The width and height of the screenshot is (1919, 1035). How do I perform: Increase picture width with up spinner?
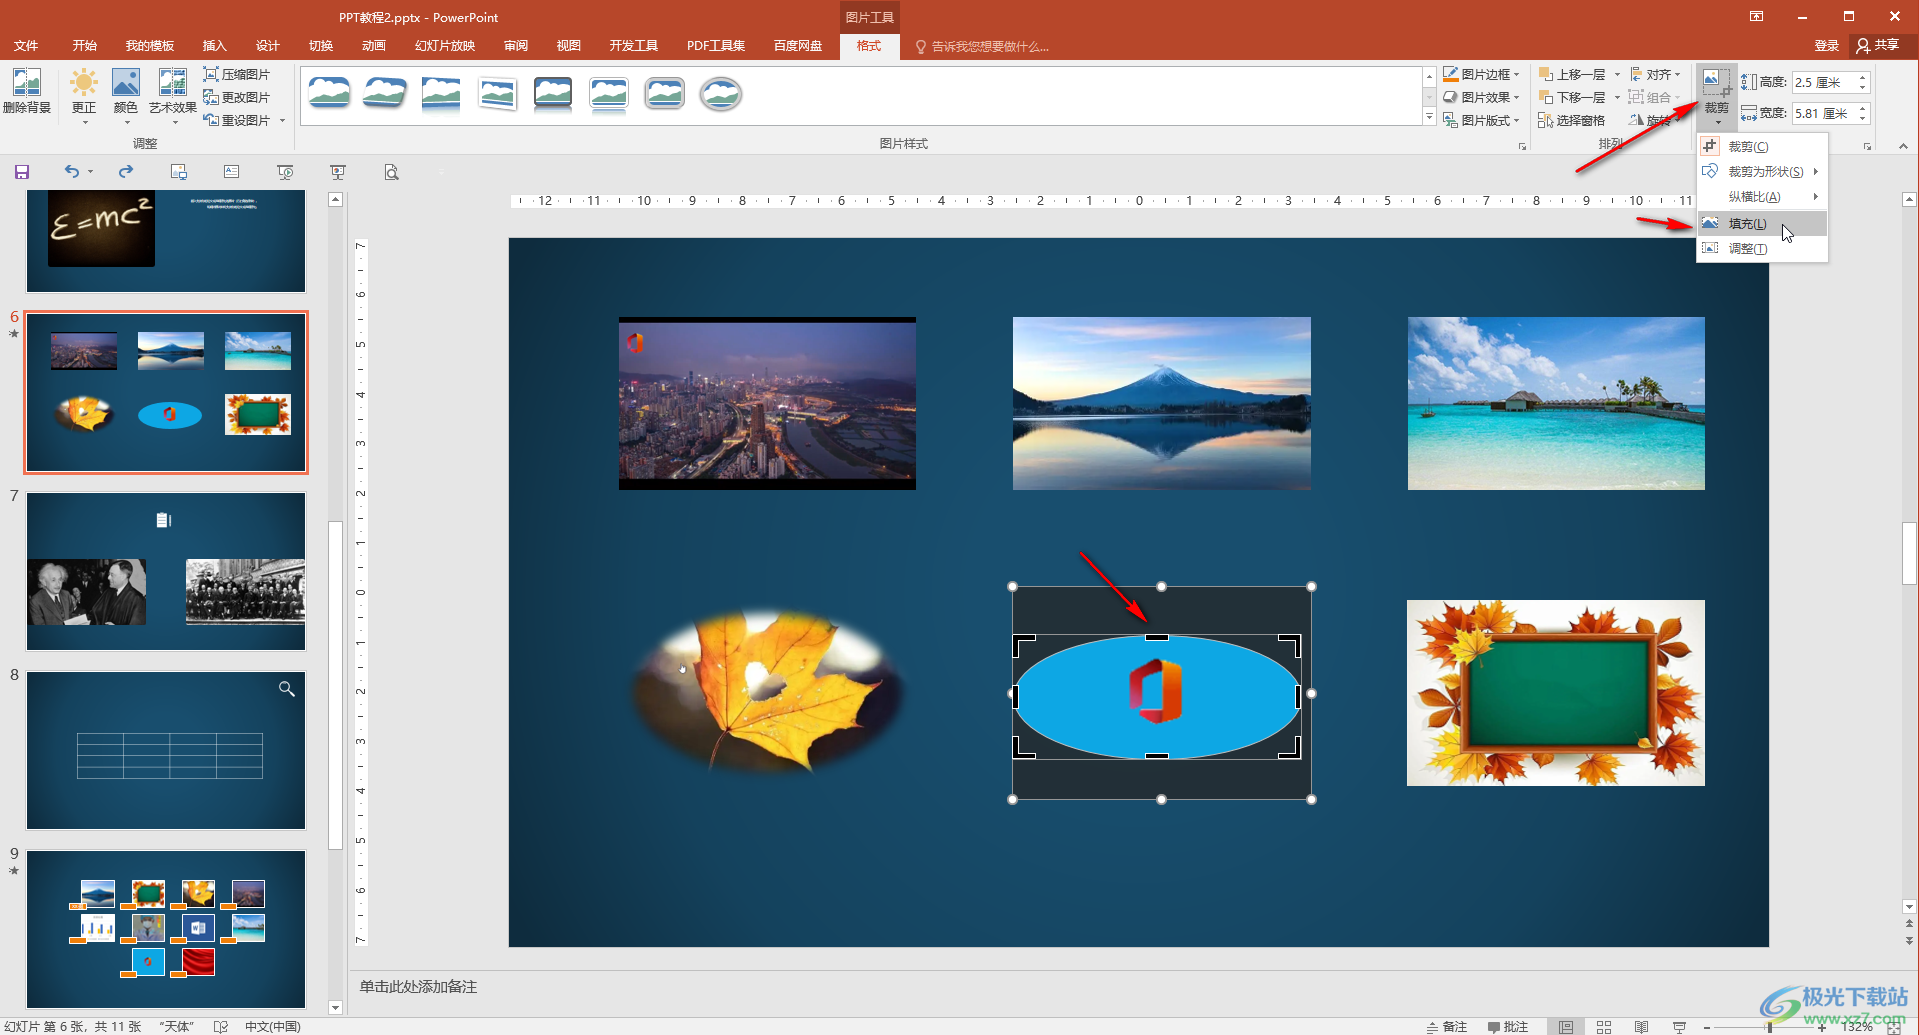tap(1862, 109)
